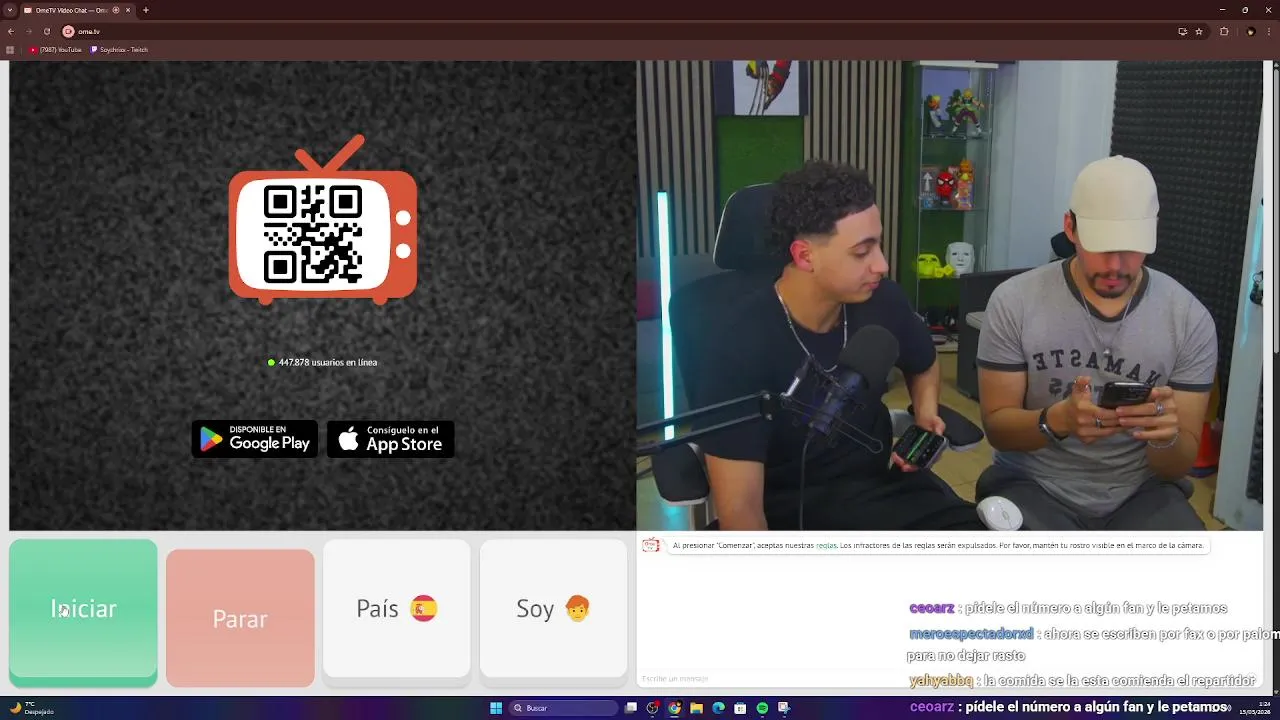Click the taskbar Buscar search box
This screenshot has height=720, width=1280.
pos(564,708)
